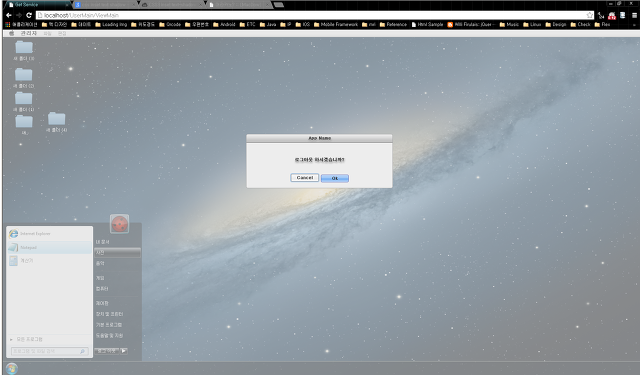
Task: Open the Mobile Framework bookmark folder
Action: click(336, 24)
